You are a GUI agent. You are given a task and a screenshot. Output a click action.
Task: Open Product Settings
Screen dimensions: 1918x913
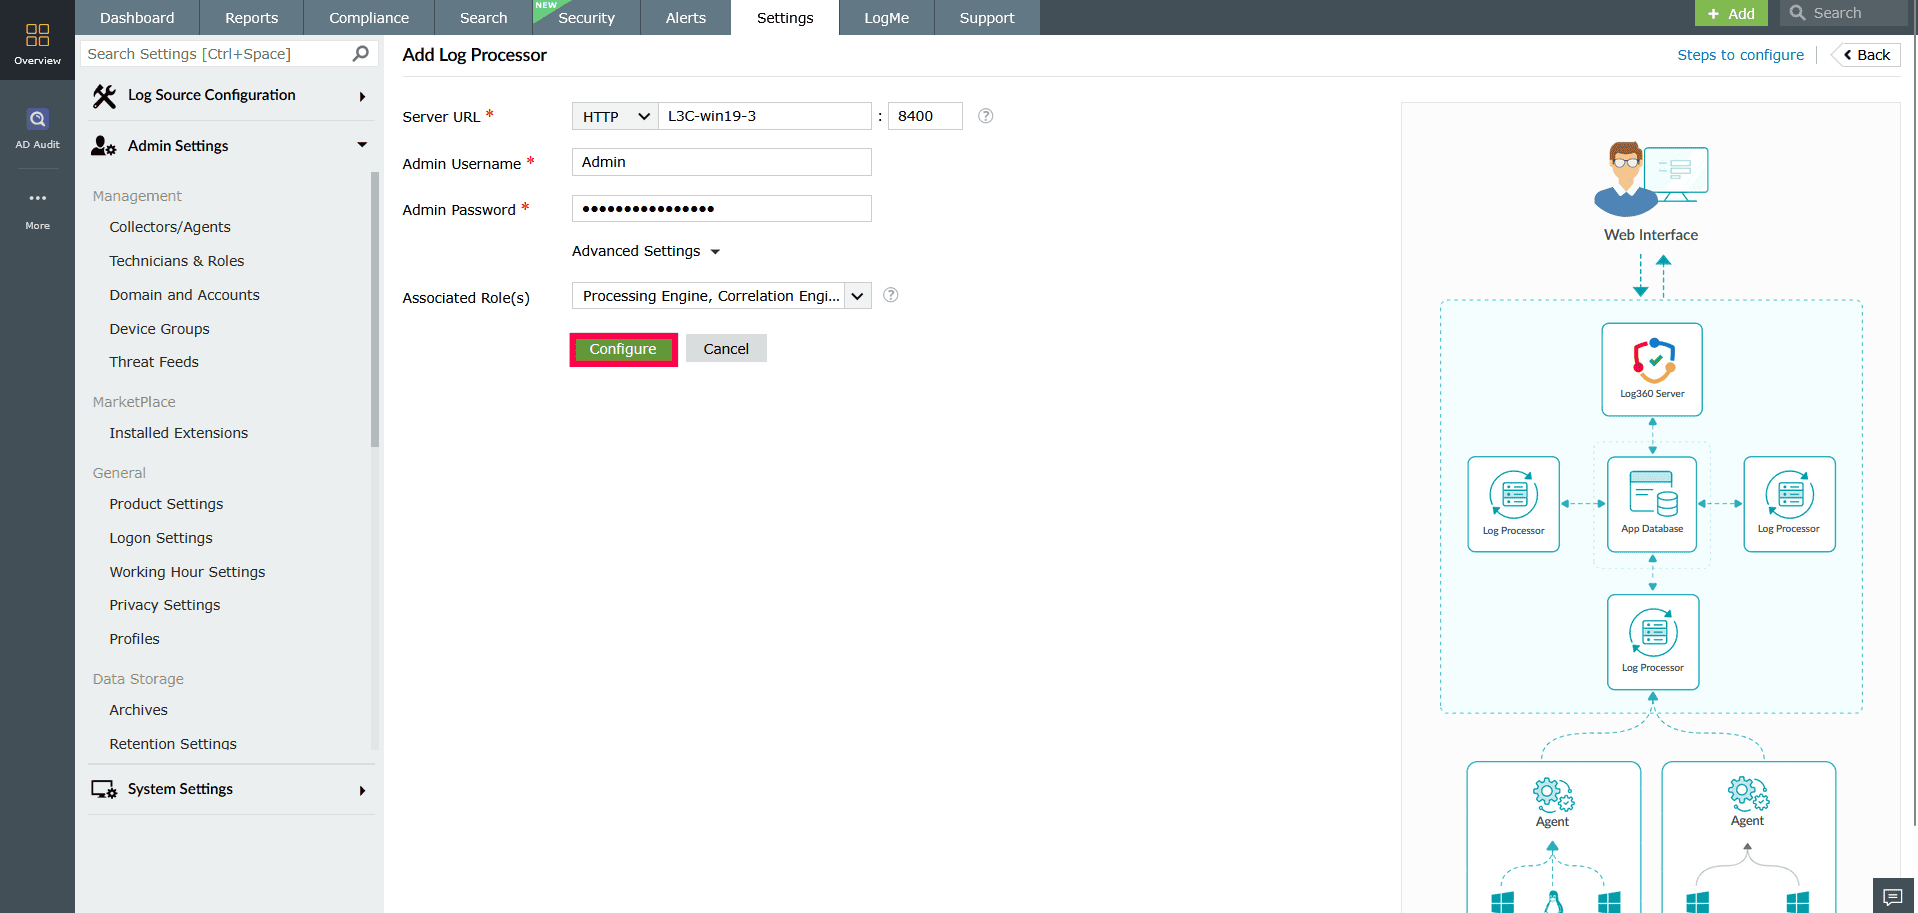coord(167,504)
